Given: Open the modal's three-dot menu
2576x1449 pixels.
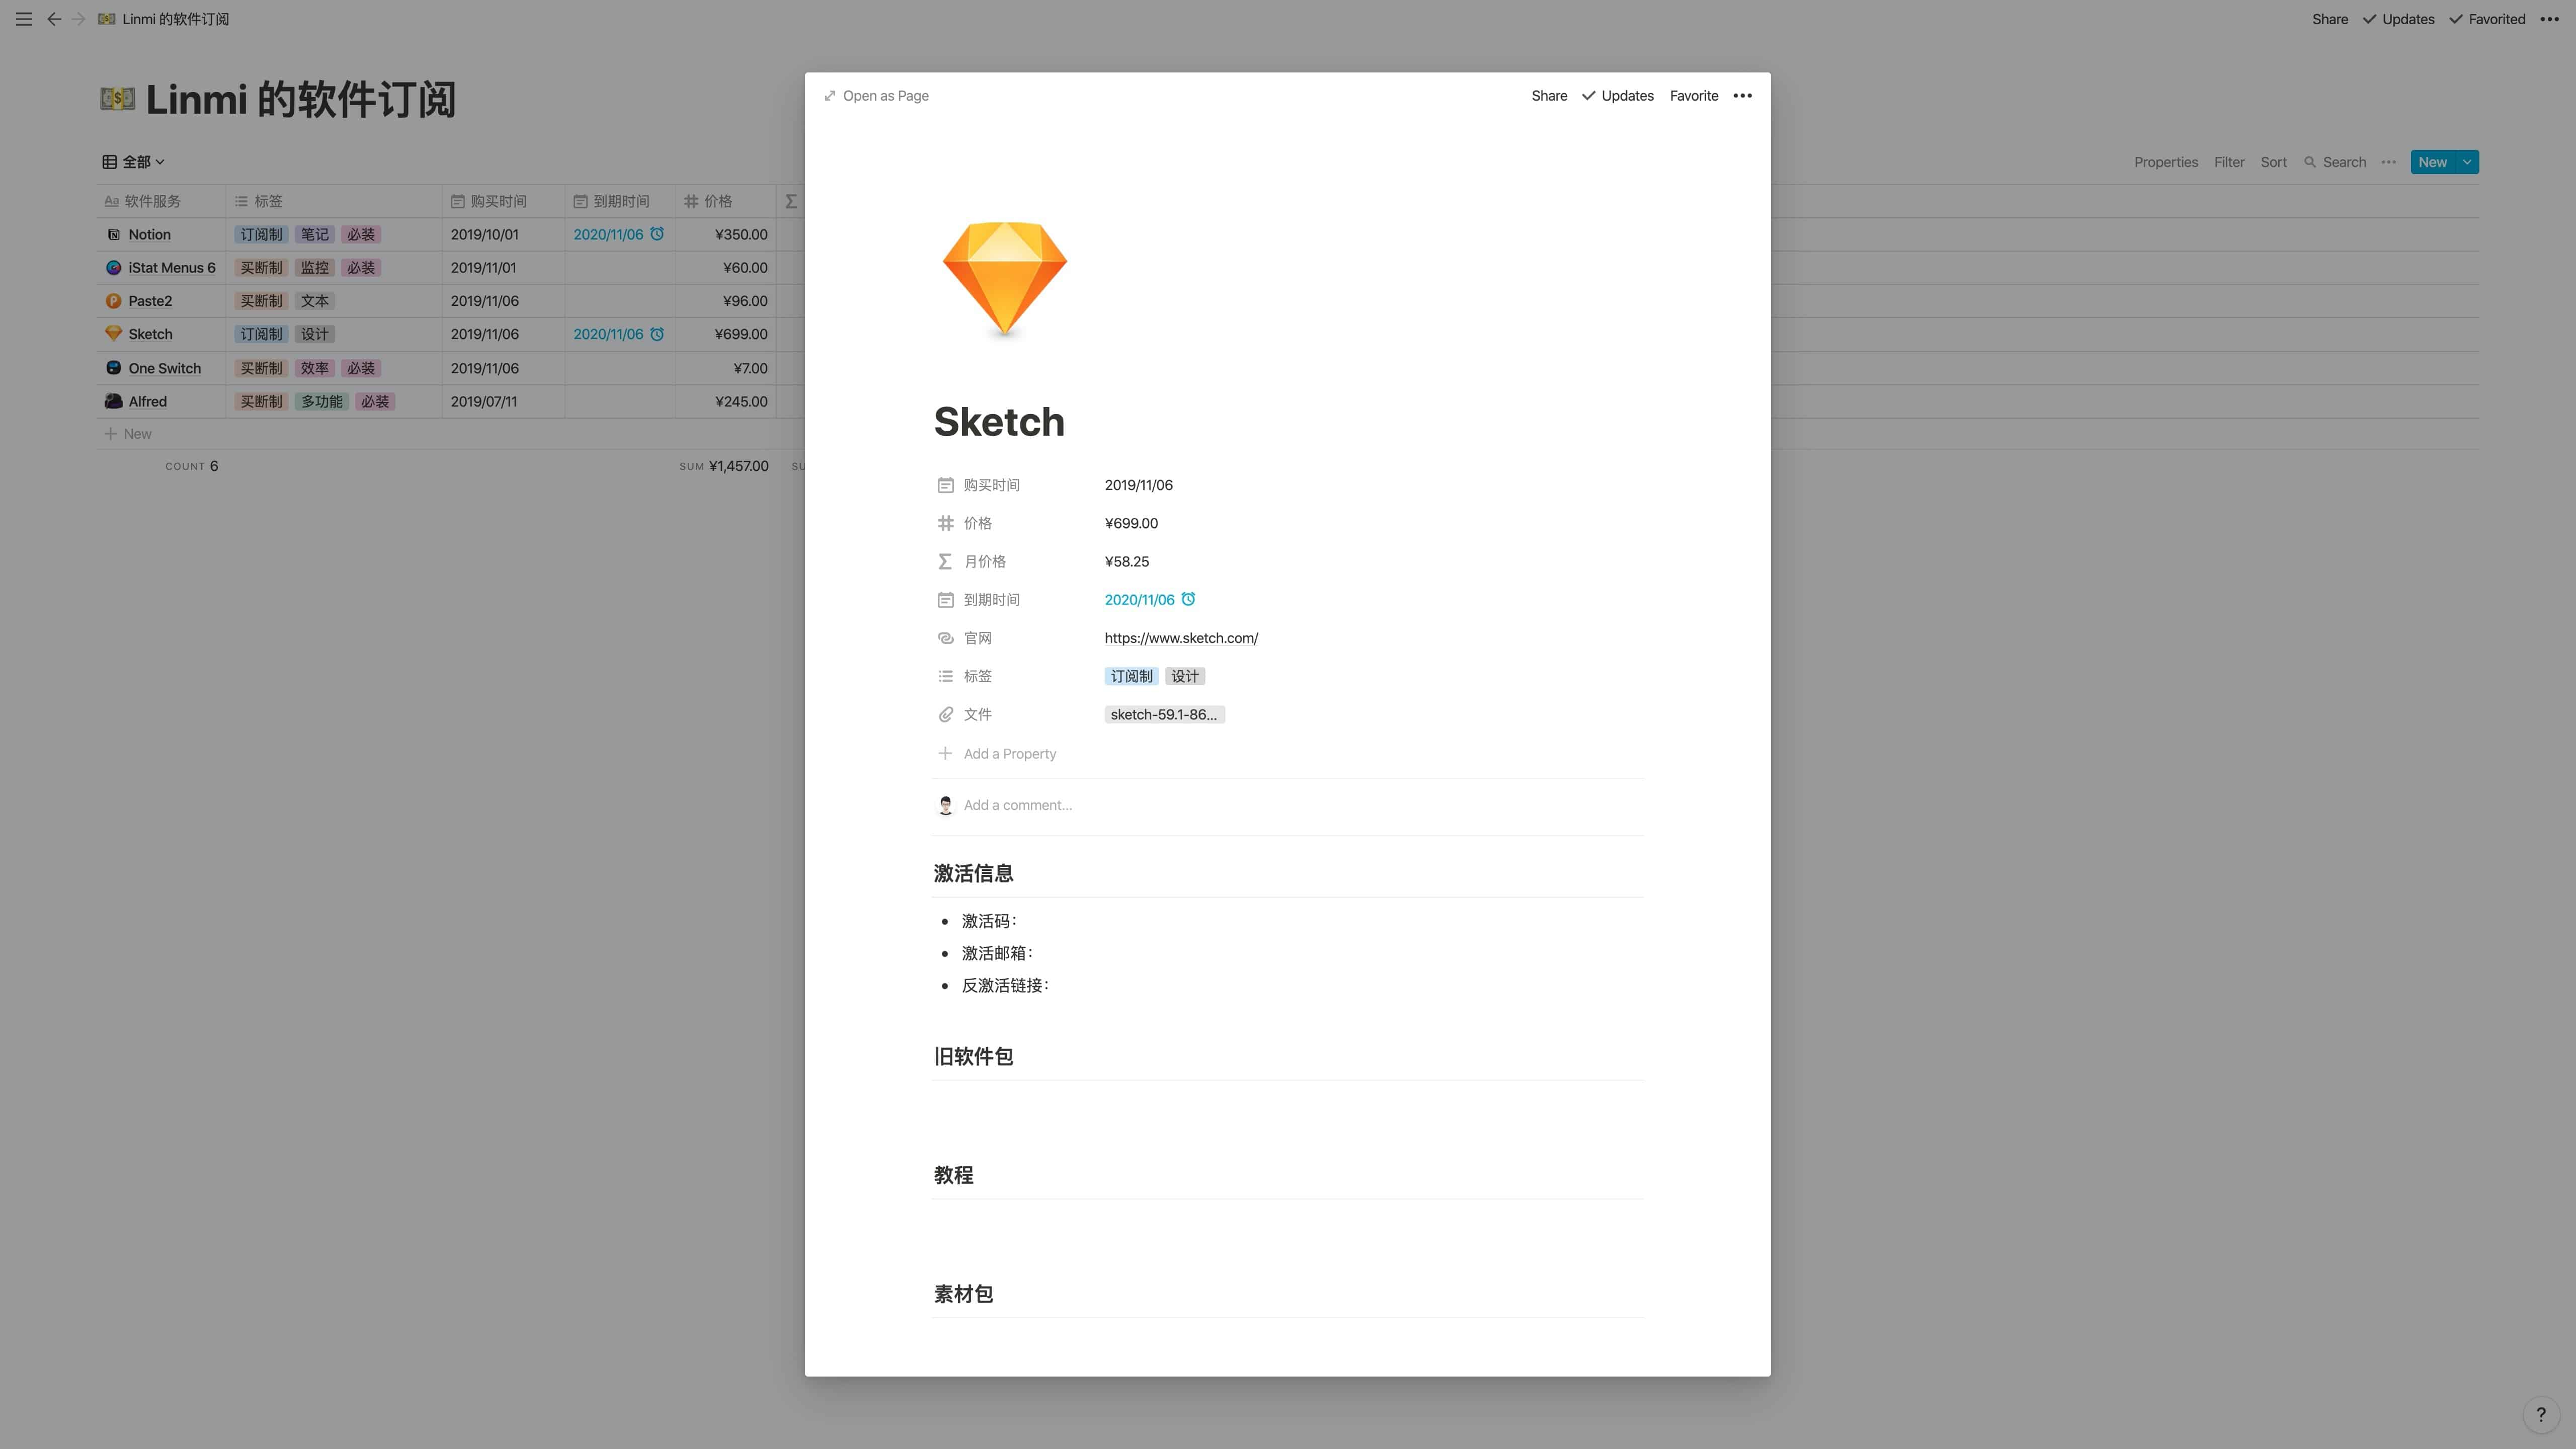Looking at the screenshot, I should click(x=1742, y=96).
